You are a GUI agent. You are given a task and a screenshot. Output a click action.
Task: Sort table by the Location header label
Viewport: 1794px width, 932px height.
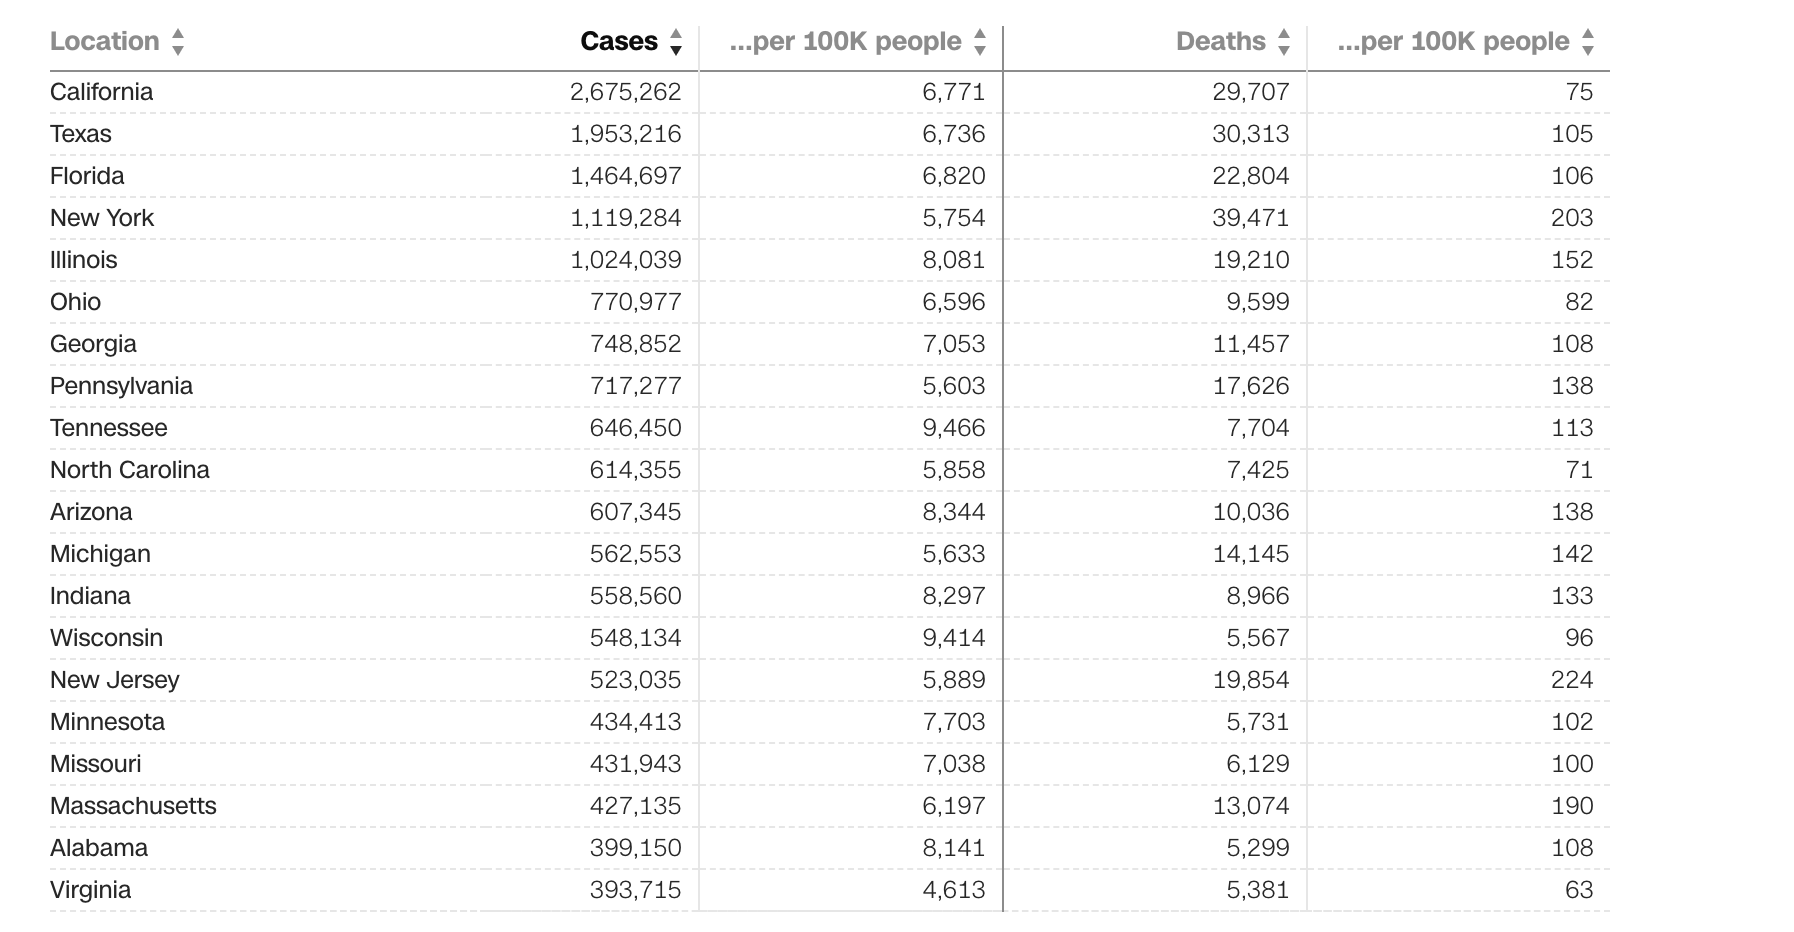pyautogui.click(x=104, y=42)
